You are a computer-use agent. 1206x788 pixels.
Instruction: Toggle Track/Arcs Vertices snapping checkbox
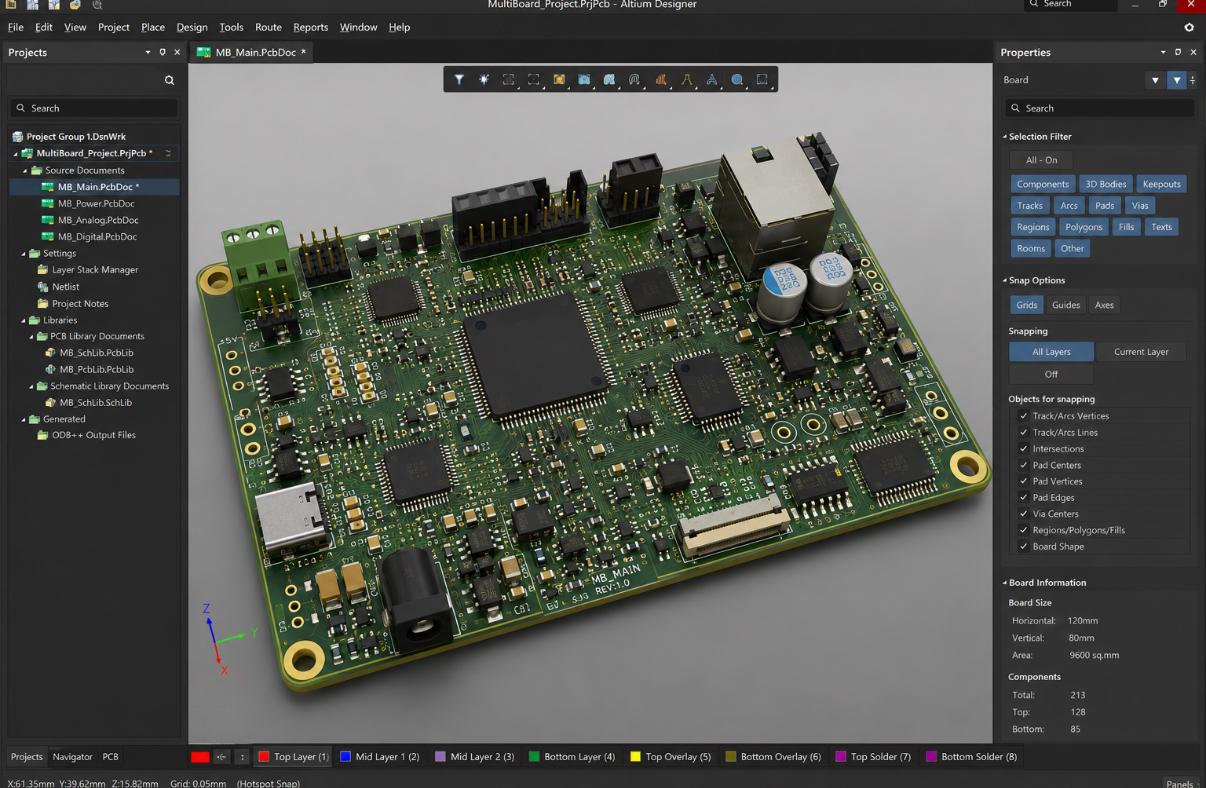click(x=1023, y=416)
